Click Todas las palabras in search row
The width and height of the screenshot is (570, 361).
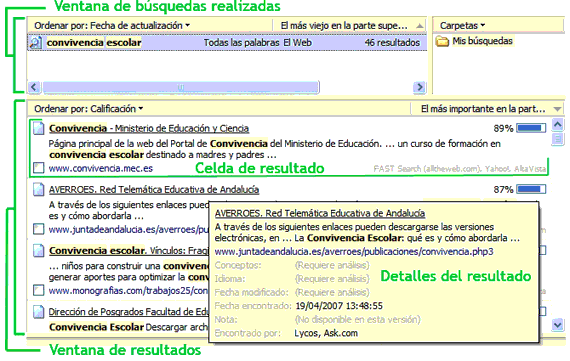(x=241, y=43)
